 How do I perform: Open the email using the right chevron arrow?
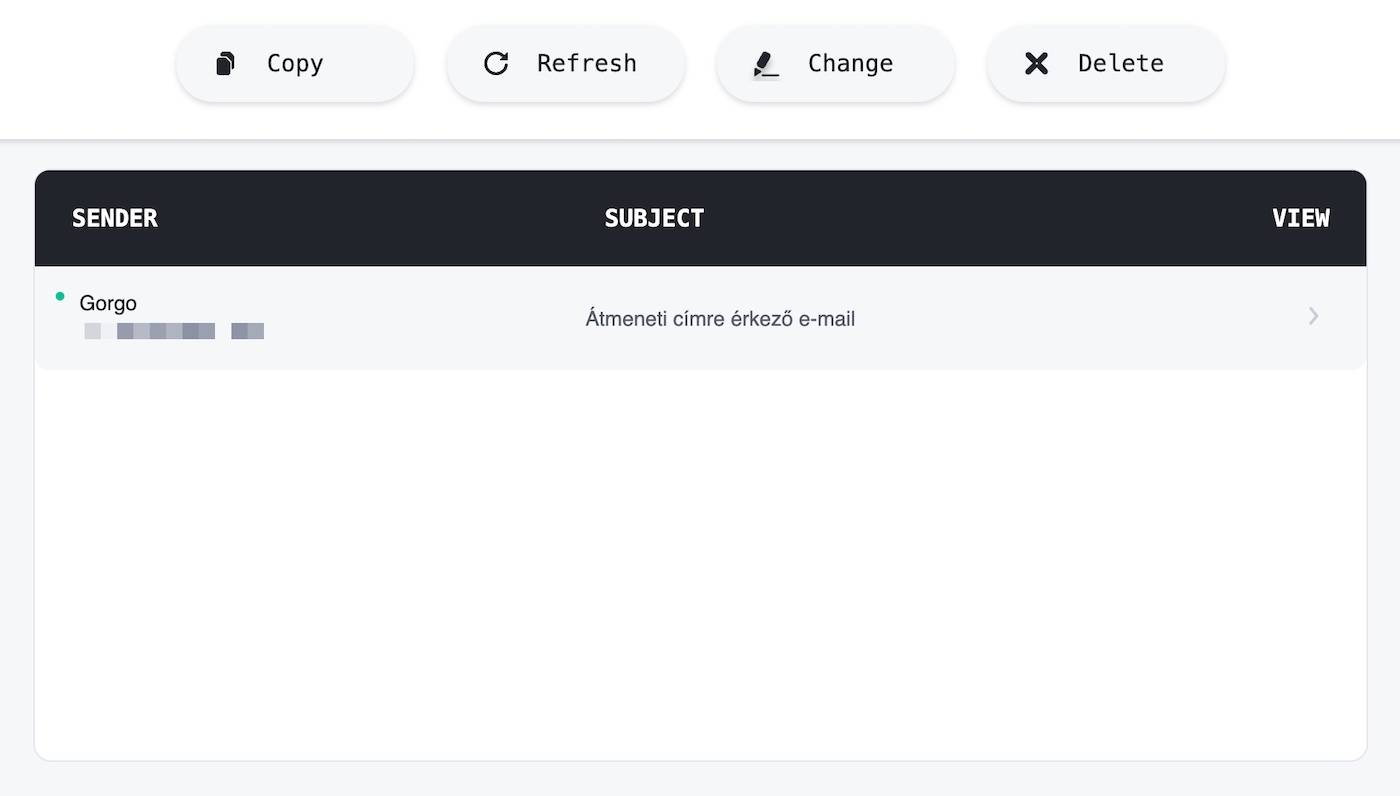coord(1313,316)
